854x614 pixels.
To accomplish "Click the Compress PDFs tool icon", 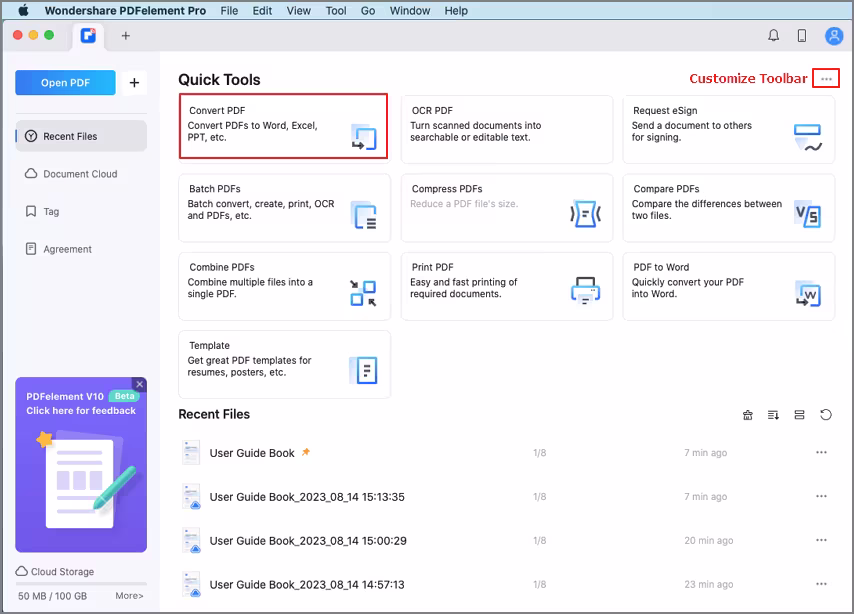I will tap(585, 214).
